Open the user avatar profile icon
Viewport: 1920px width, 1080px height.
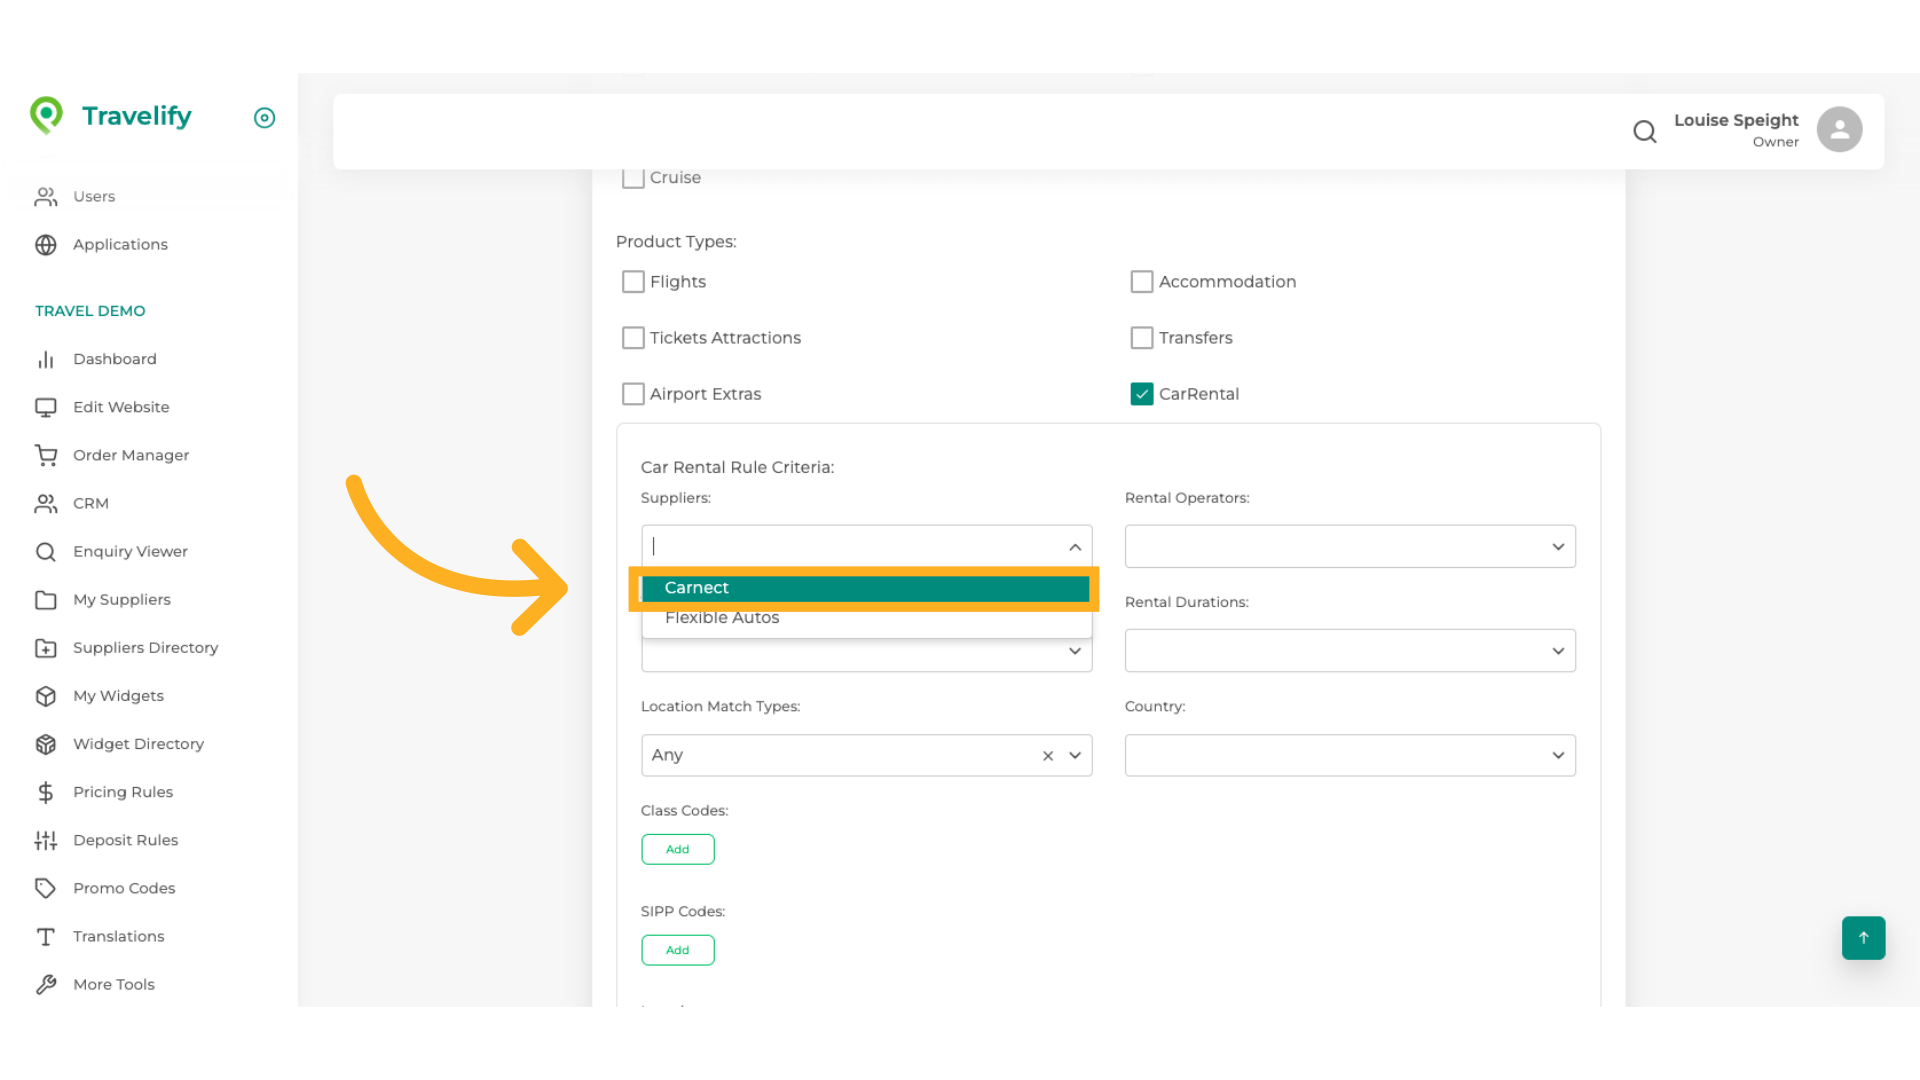pos(1839,130)
